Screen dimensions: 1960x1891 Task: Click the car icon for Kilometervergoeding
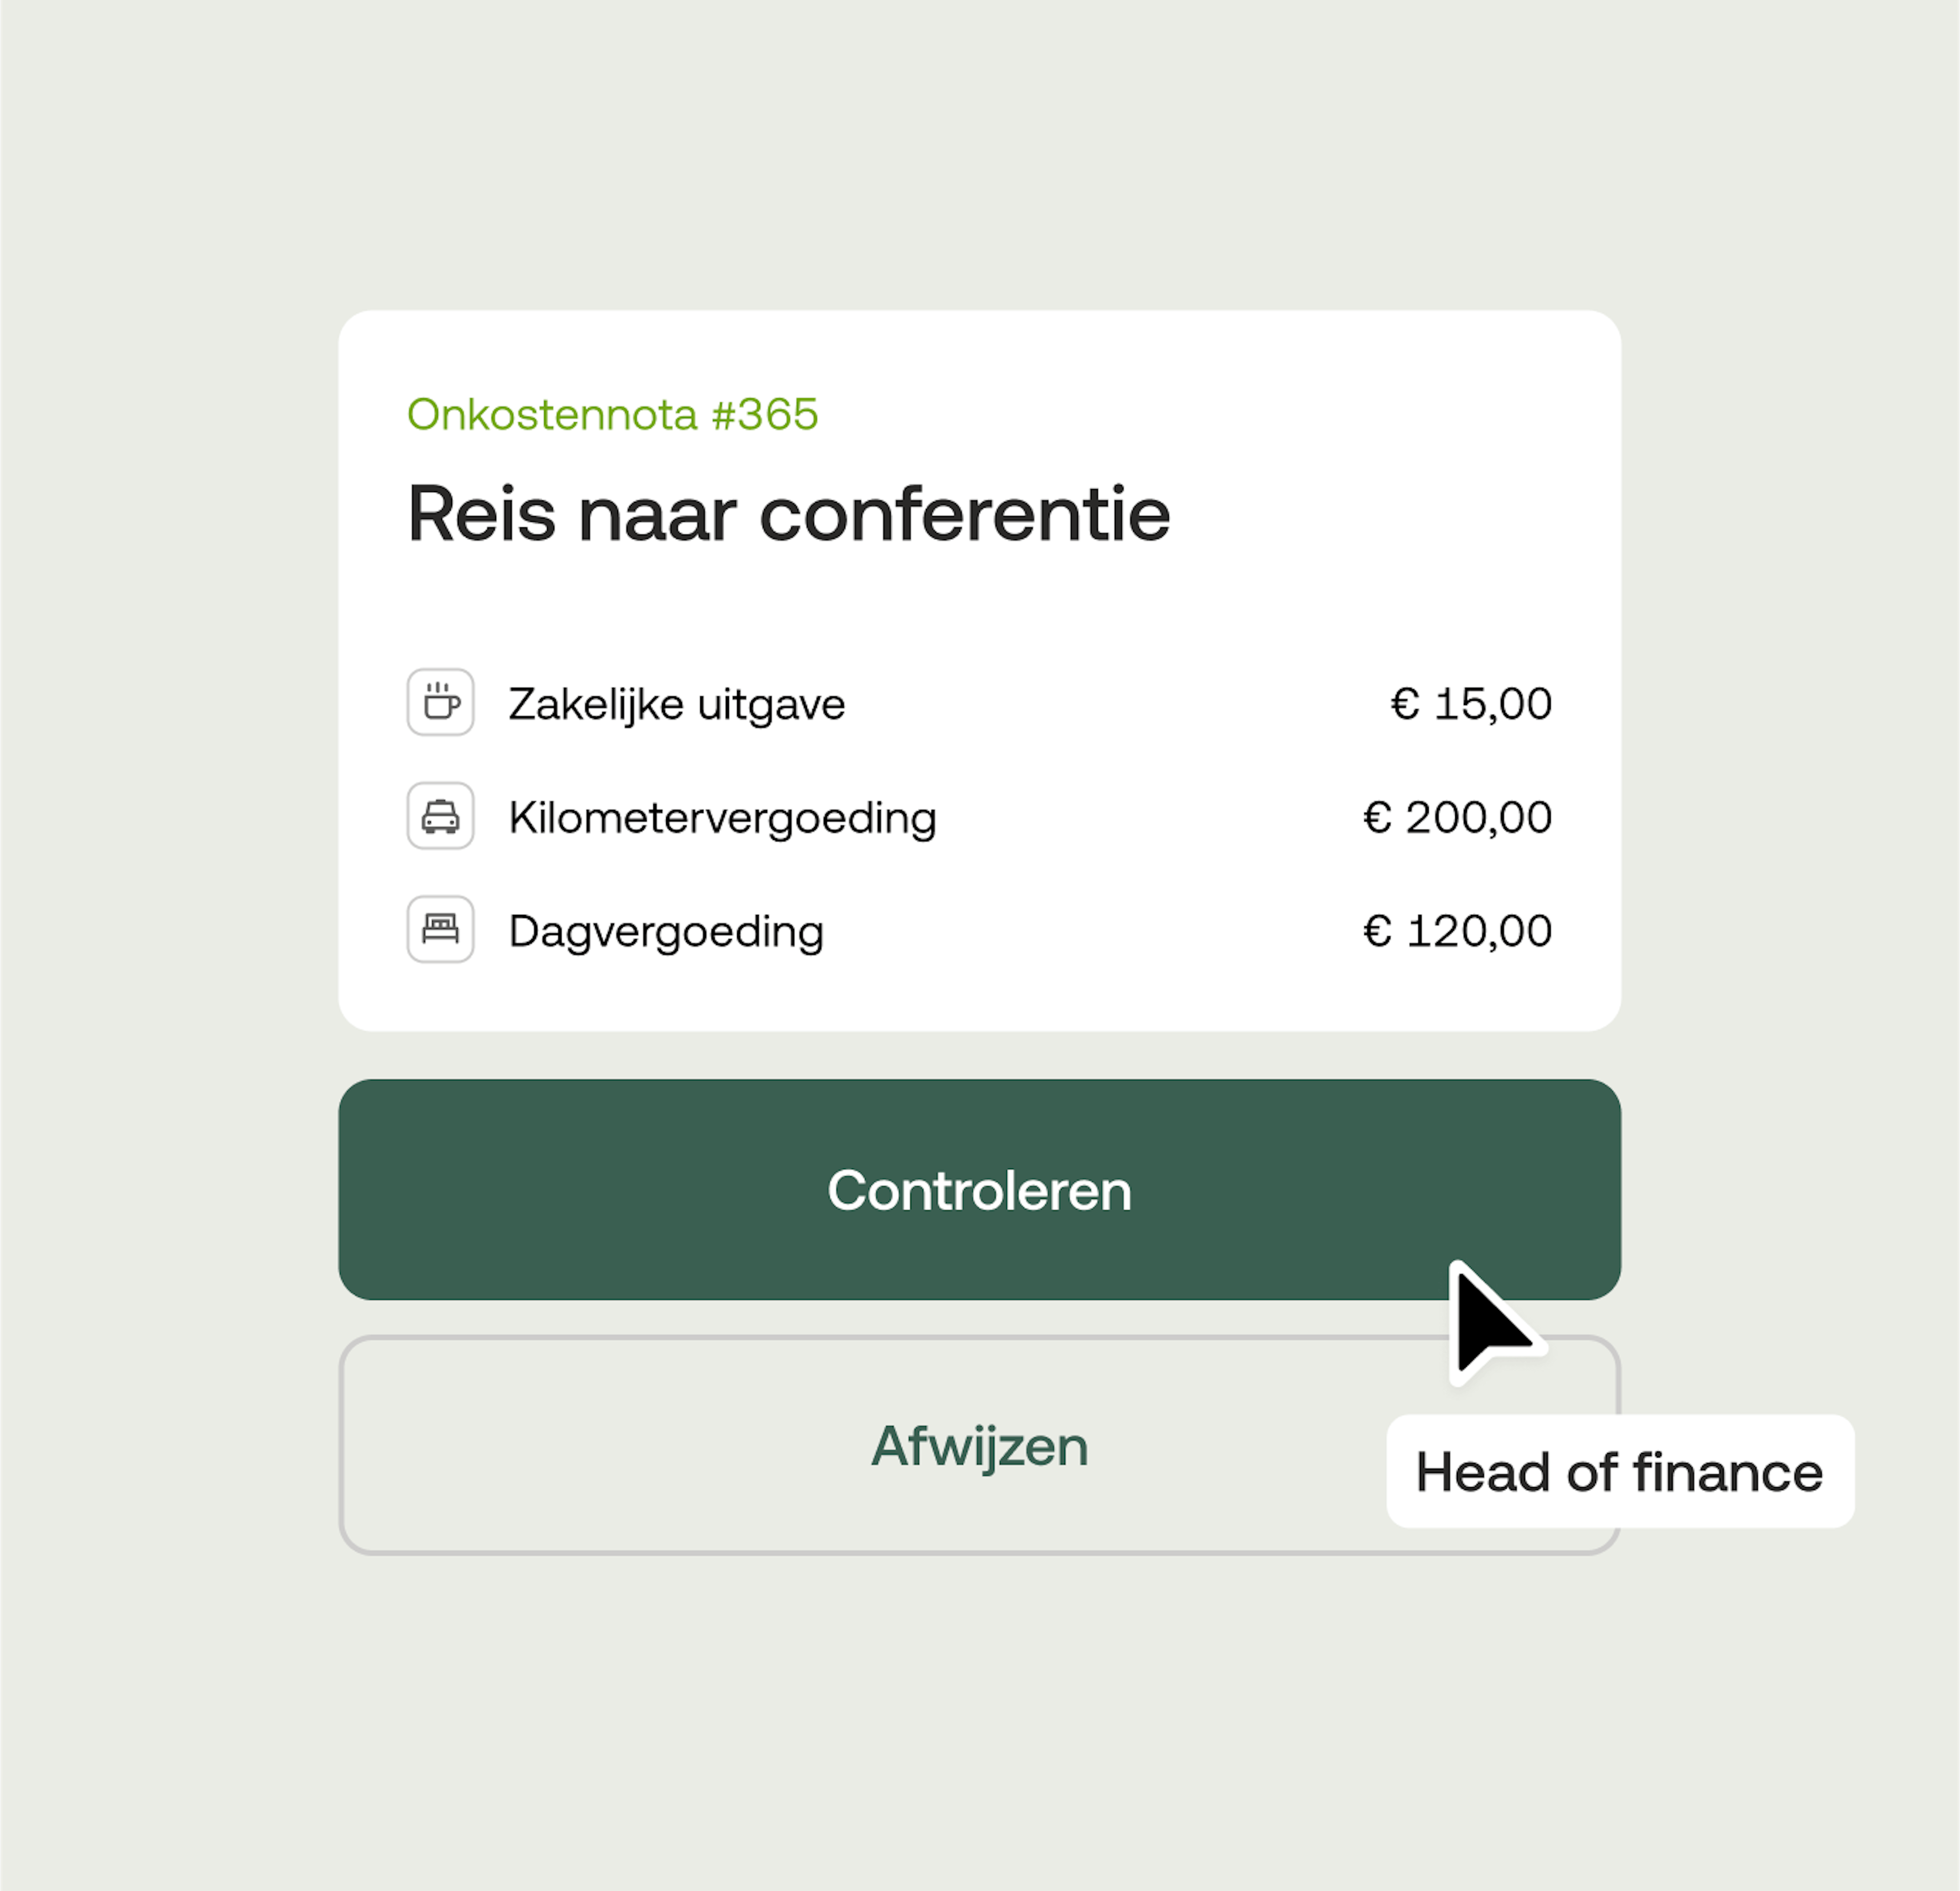point(440,816)
